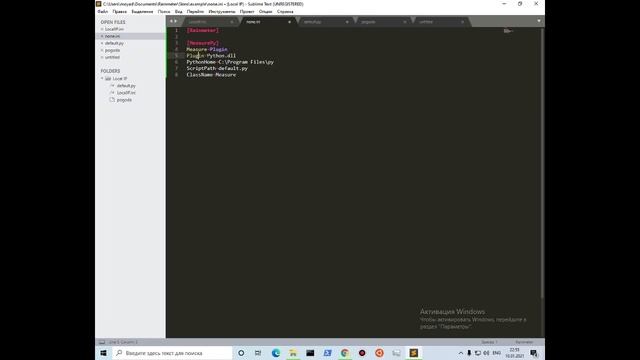Switch to the pogoda editor tab
Image resolution: width=640 pixels, height=360 pixels.
click(x=382, y=22)
